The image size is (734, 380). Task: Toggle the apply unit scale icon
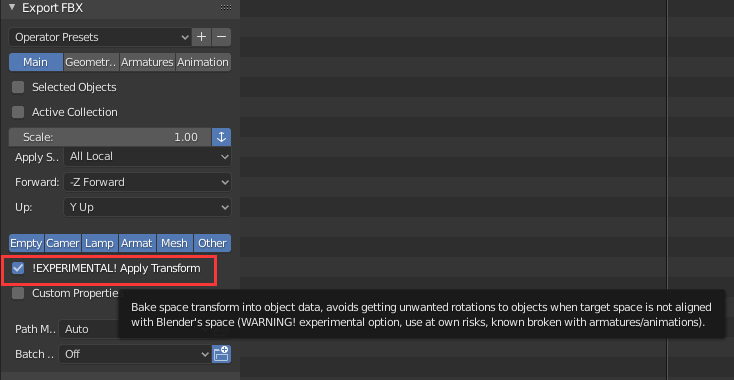(221, 137)
